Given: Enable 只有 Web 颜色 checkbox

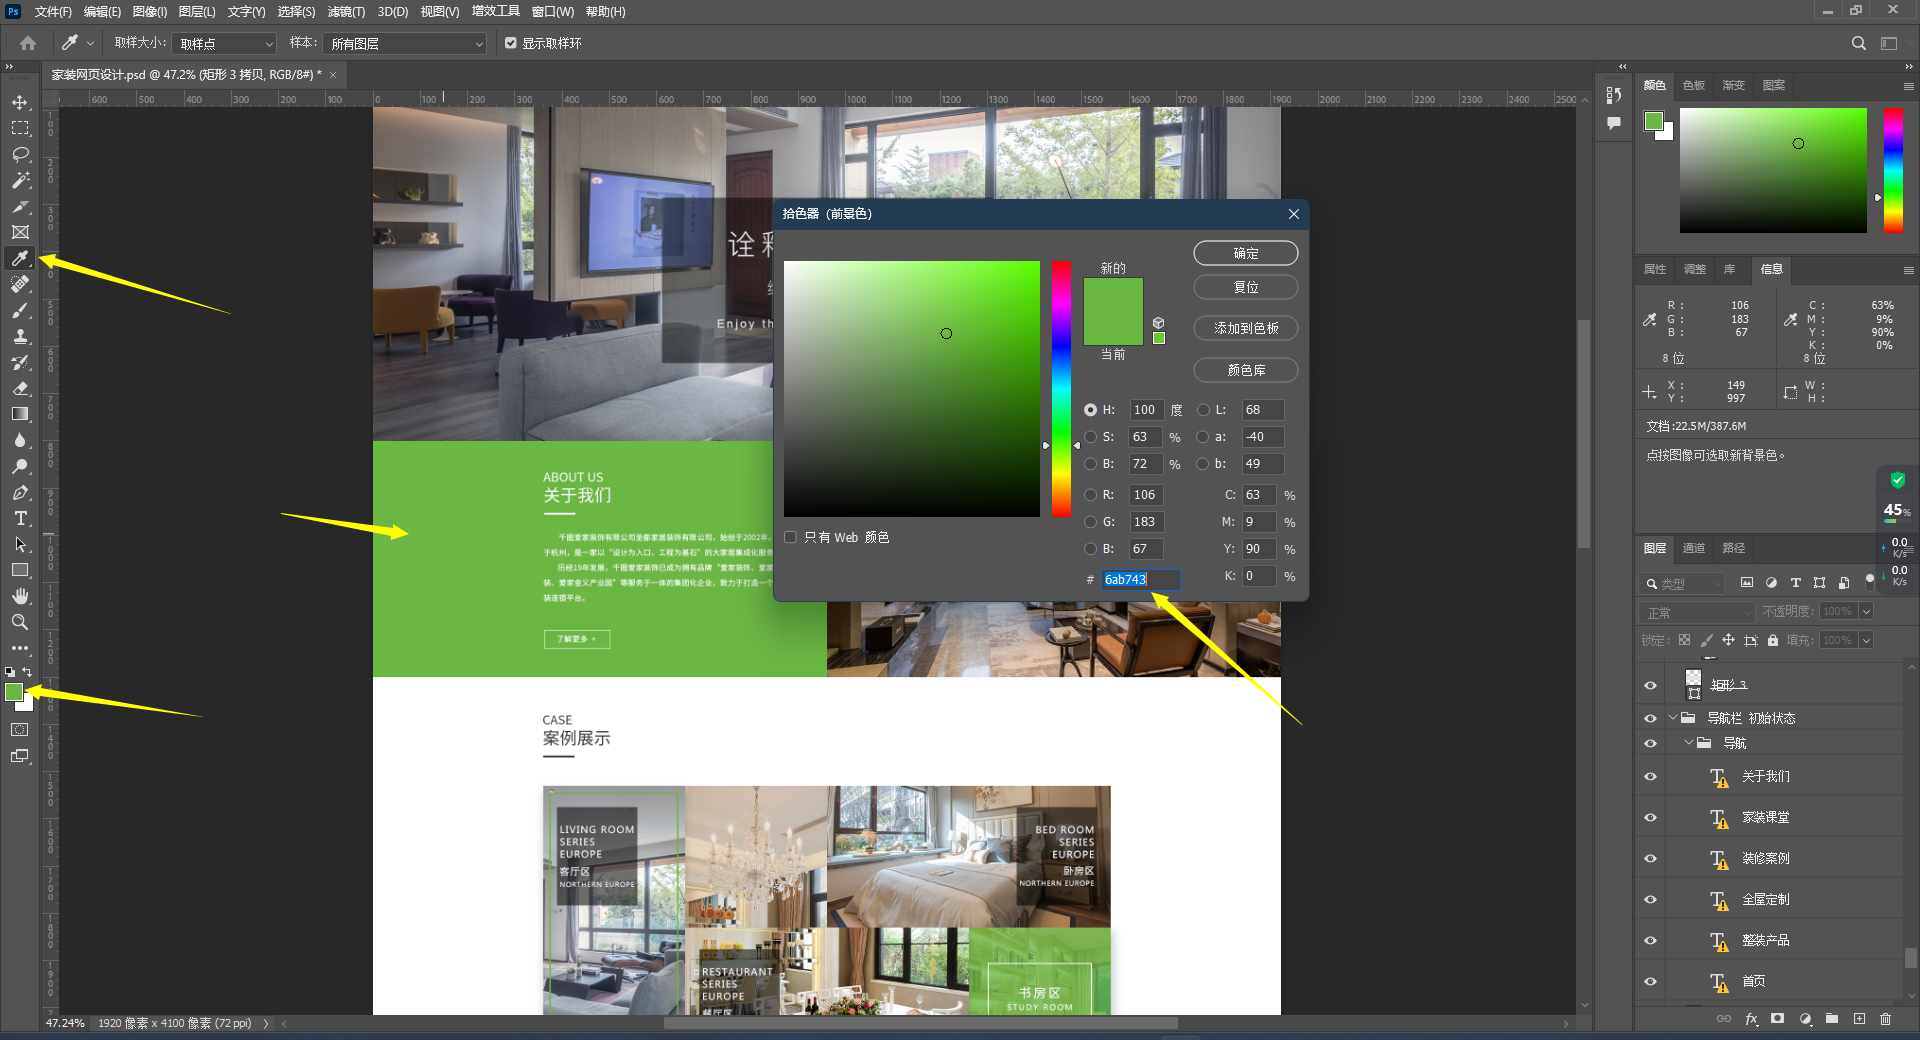Looking at the screenshot, I should coord(790,537).
